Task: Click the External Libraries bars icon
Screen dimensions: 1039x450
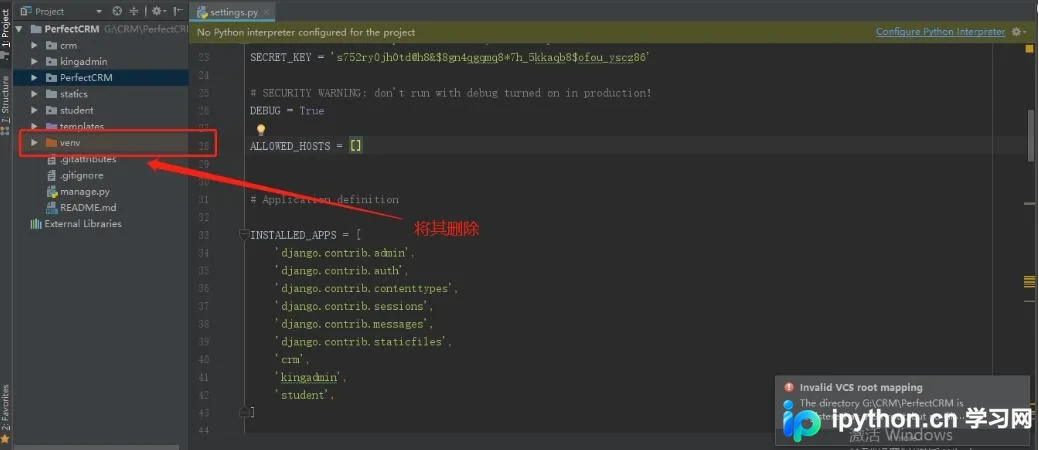Action: 36,223
